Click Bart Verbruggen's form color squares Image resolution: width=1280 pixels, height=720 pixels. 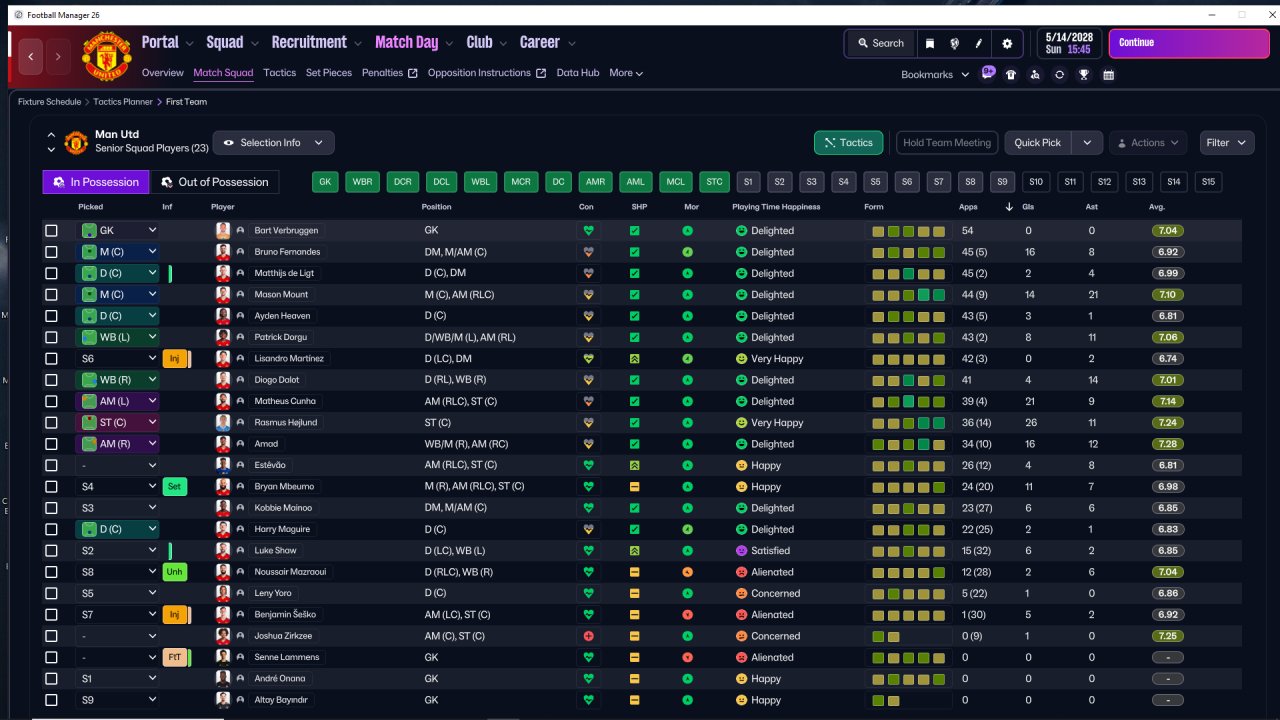click(x=908, y=231)
